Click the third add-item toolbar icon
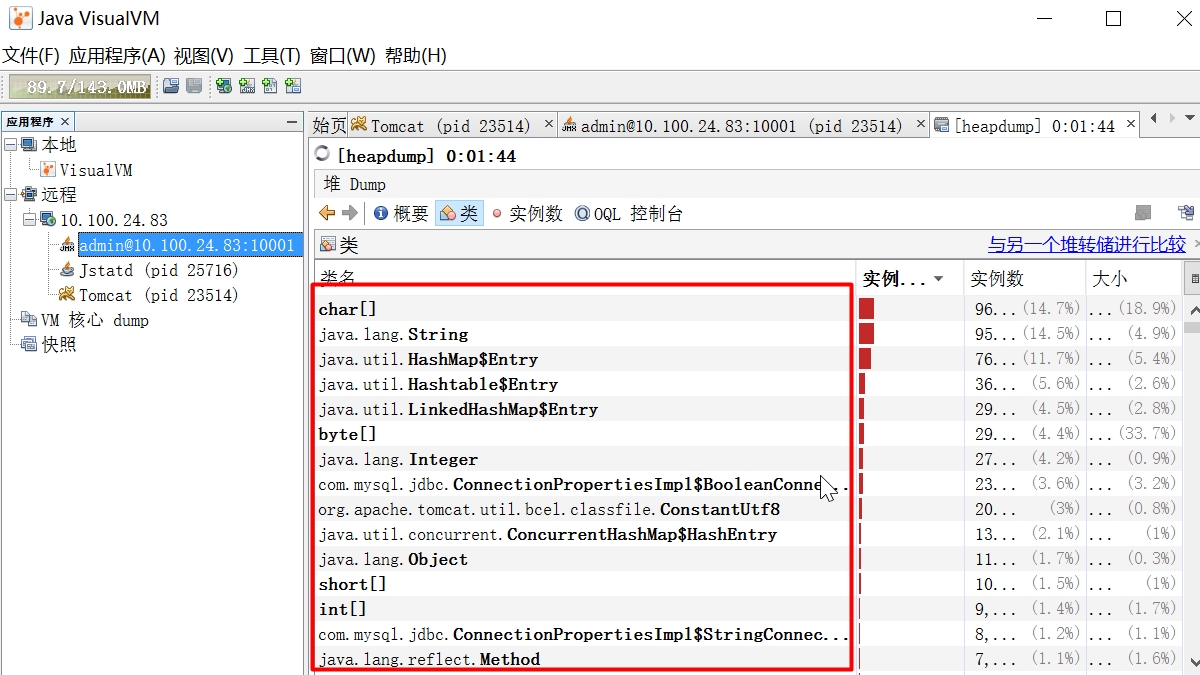 (269, 87)
